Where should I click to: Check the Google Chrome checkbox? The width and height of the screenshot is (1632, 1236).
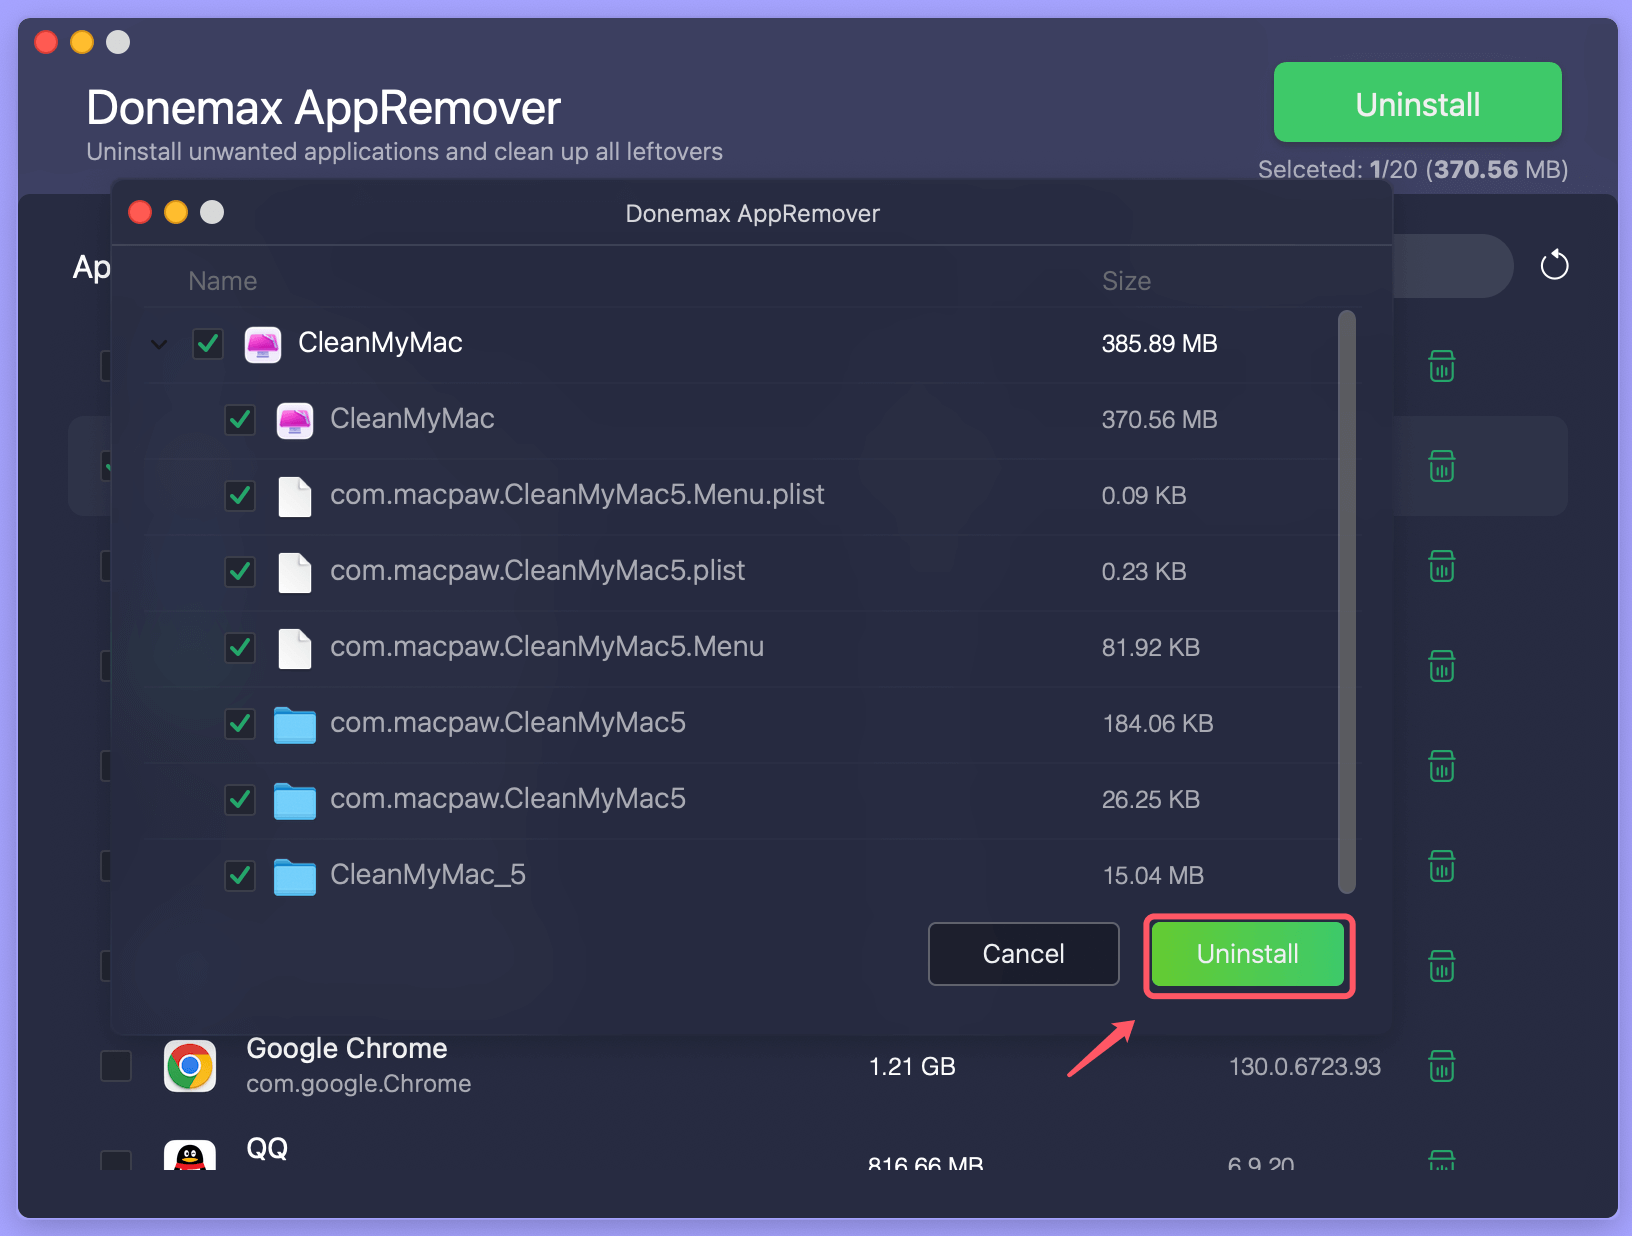(x=116, y=1066)
